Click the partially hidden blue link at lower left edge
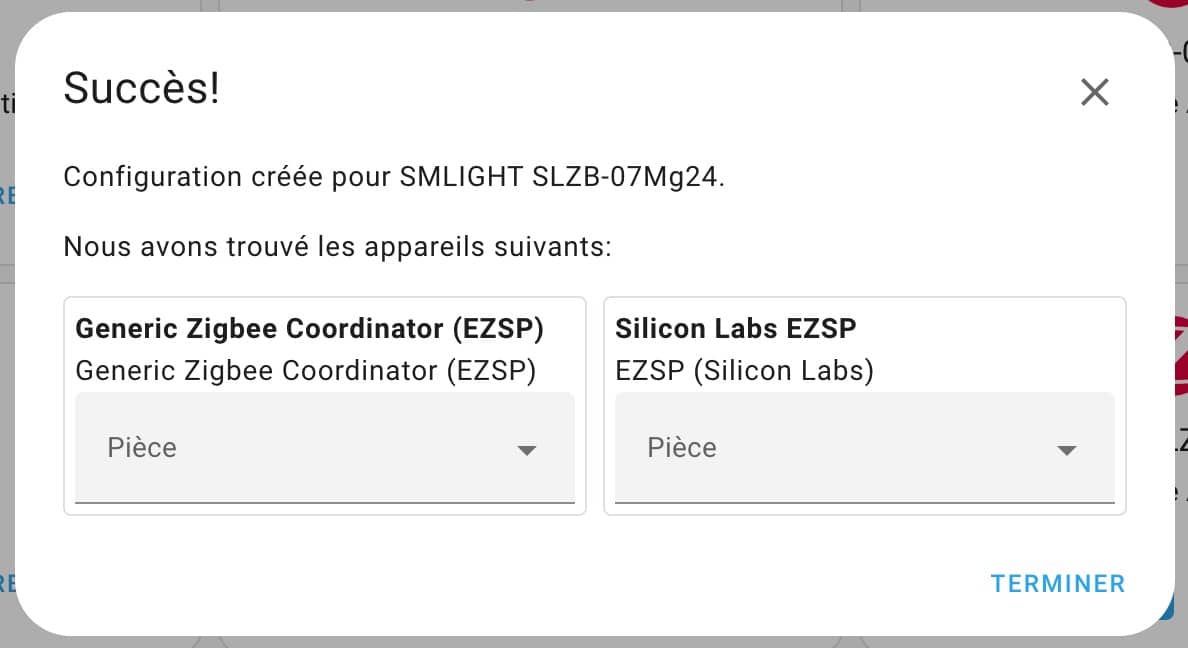This screenshot has height=648, width=1188. click(x=7, y=584)
